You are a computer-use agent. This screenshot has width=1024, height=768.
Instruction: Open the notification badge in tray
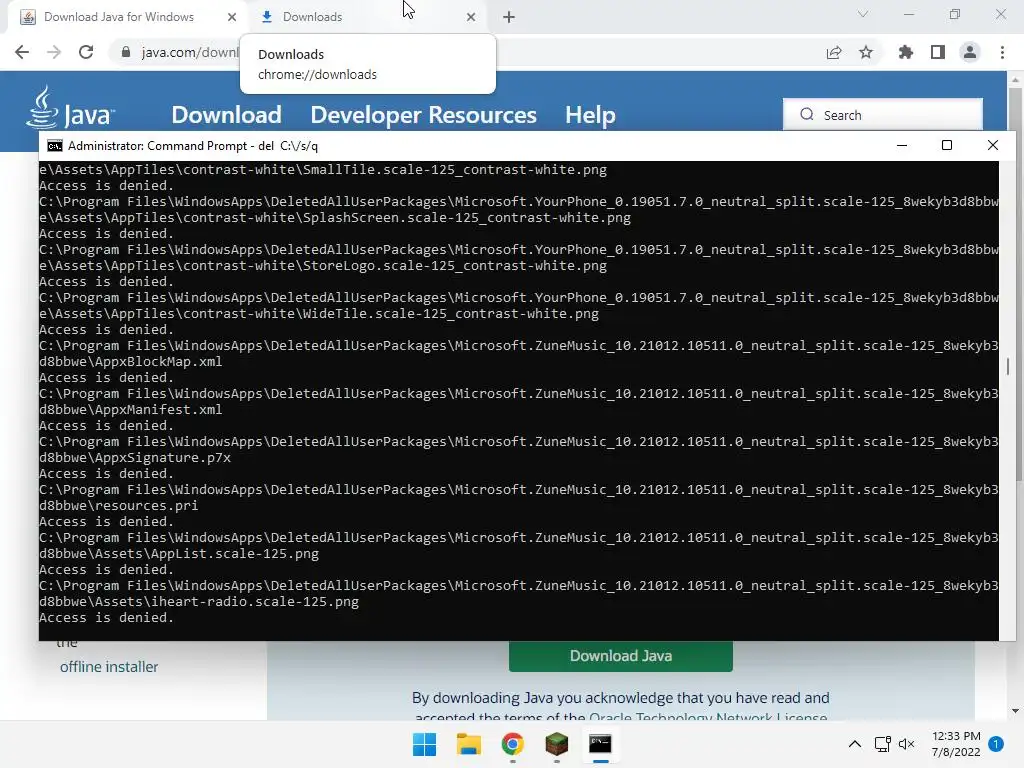tap(996, 744)
